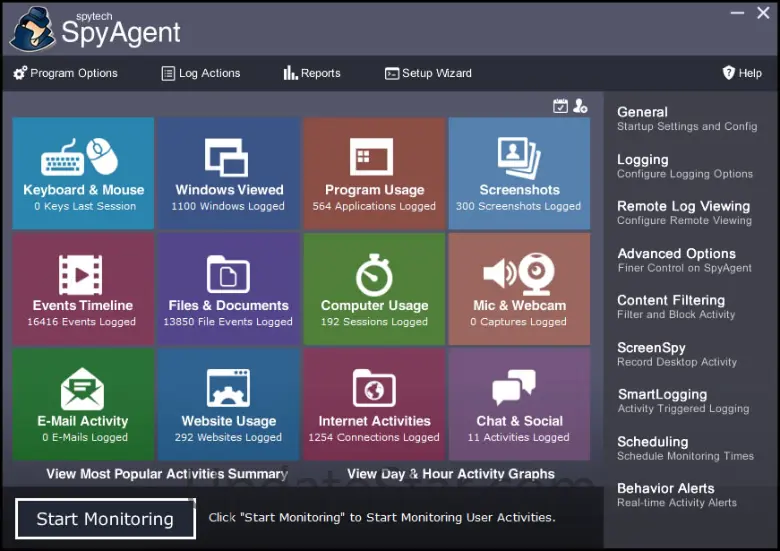This screenshot has height=551, width=780.
Task: Open Scheduling monitoring times
Action: point(685,448)
